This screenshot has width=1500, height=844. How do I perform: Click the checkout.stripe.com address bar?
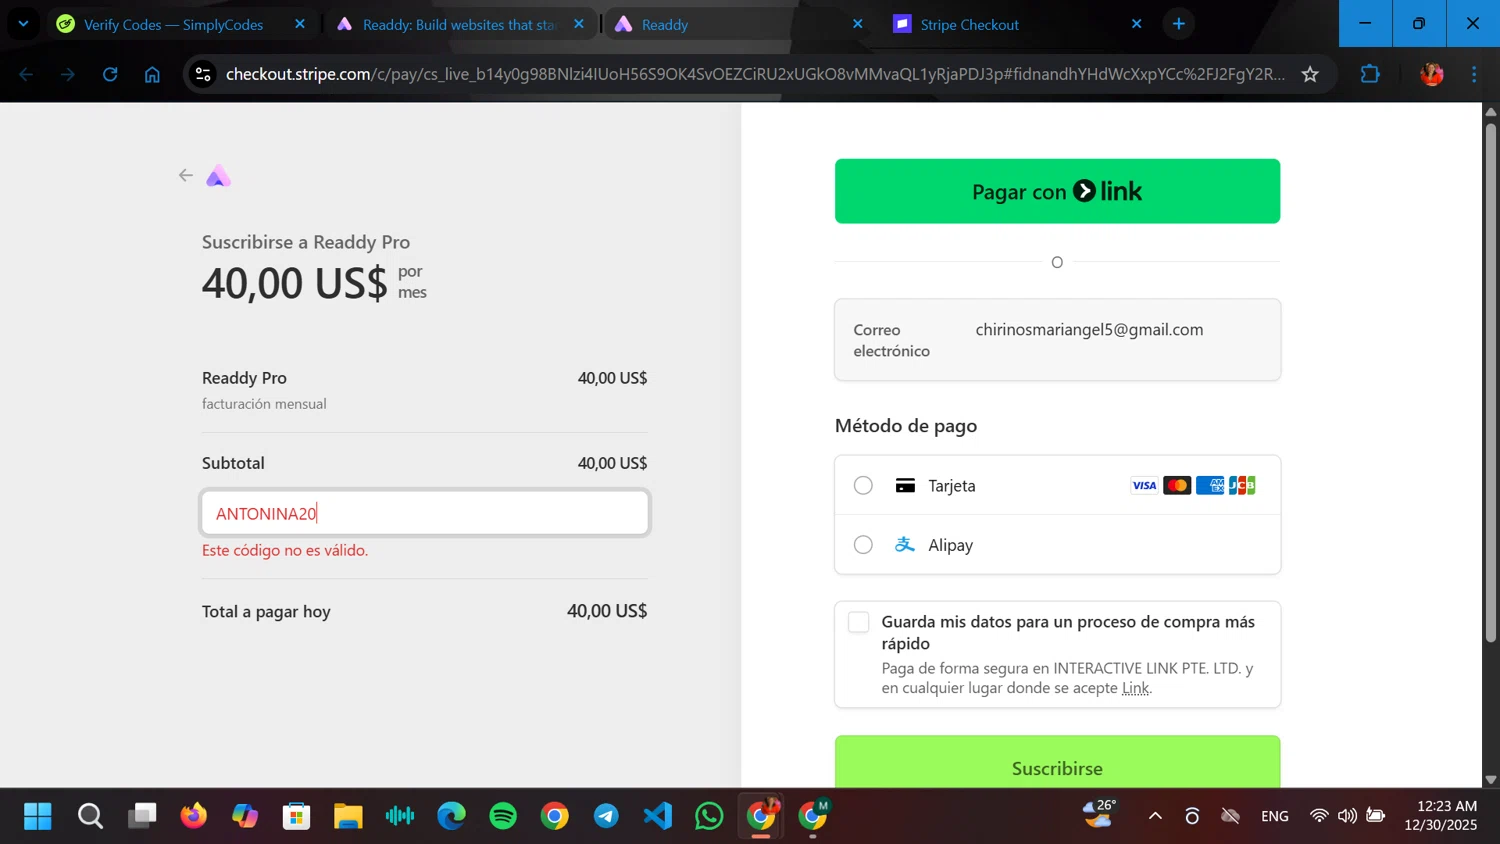755,74
